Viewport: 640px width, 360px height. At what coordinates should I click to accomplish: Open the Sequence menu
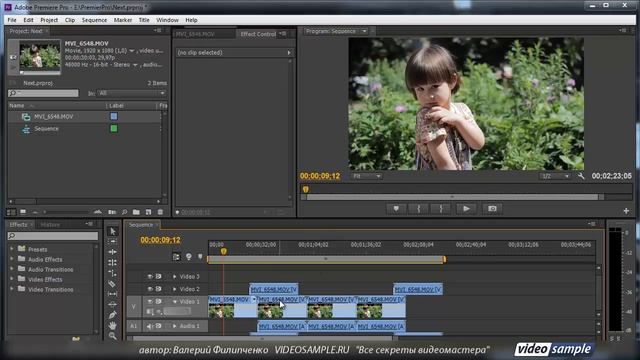pos(94,20)
